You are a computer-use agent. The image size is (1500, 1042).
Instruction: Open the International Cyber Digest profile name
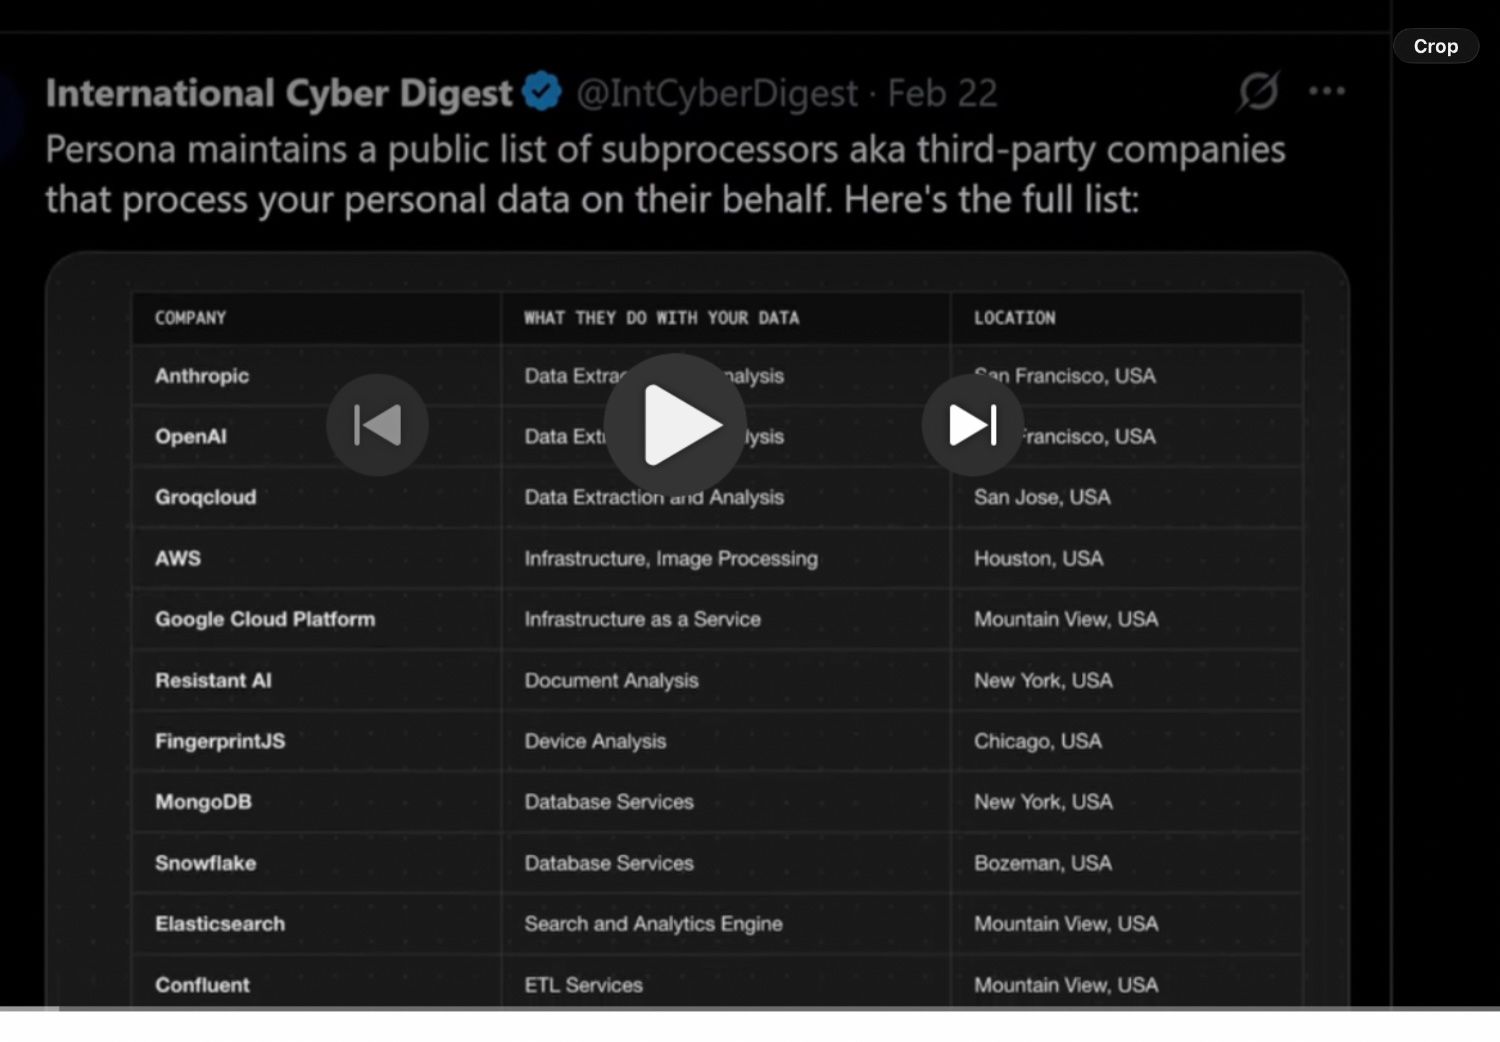pos(278,93)
